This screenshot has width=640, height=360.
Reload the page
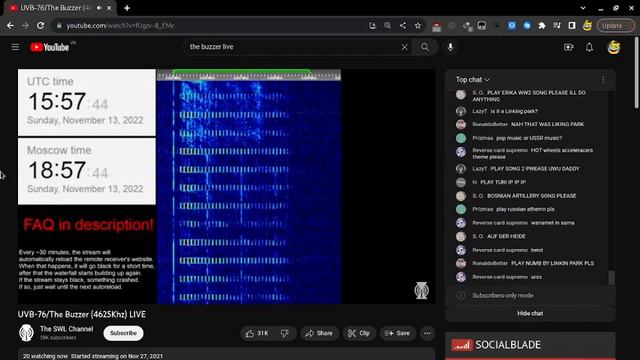pyautogui.click(x=40, y=25)
